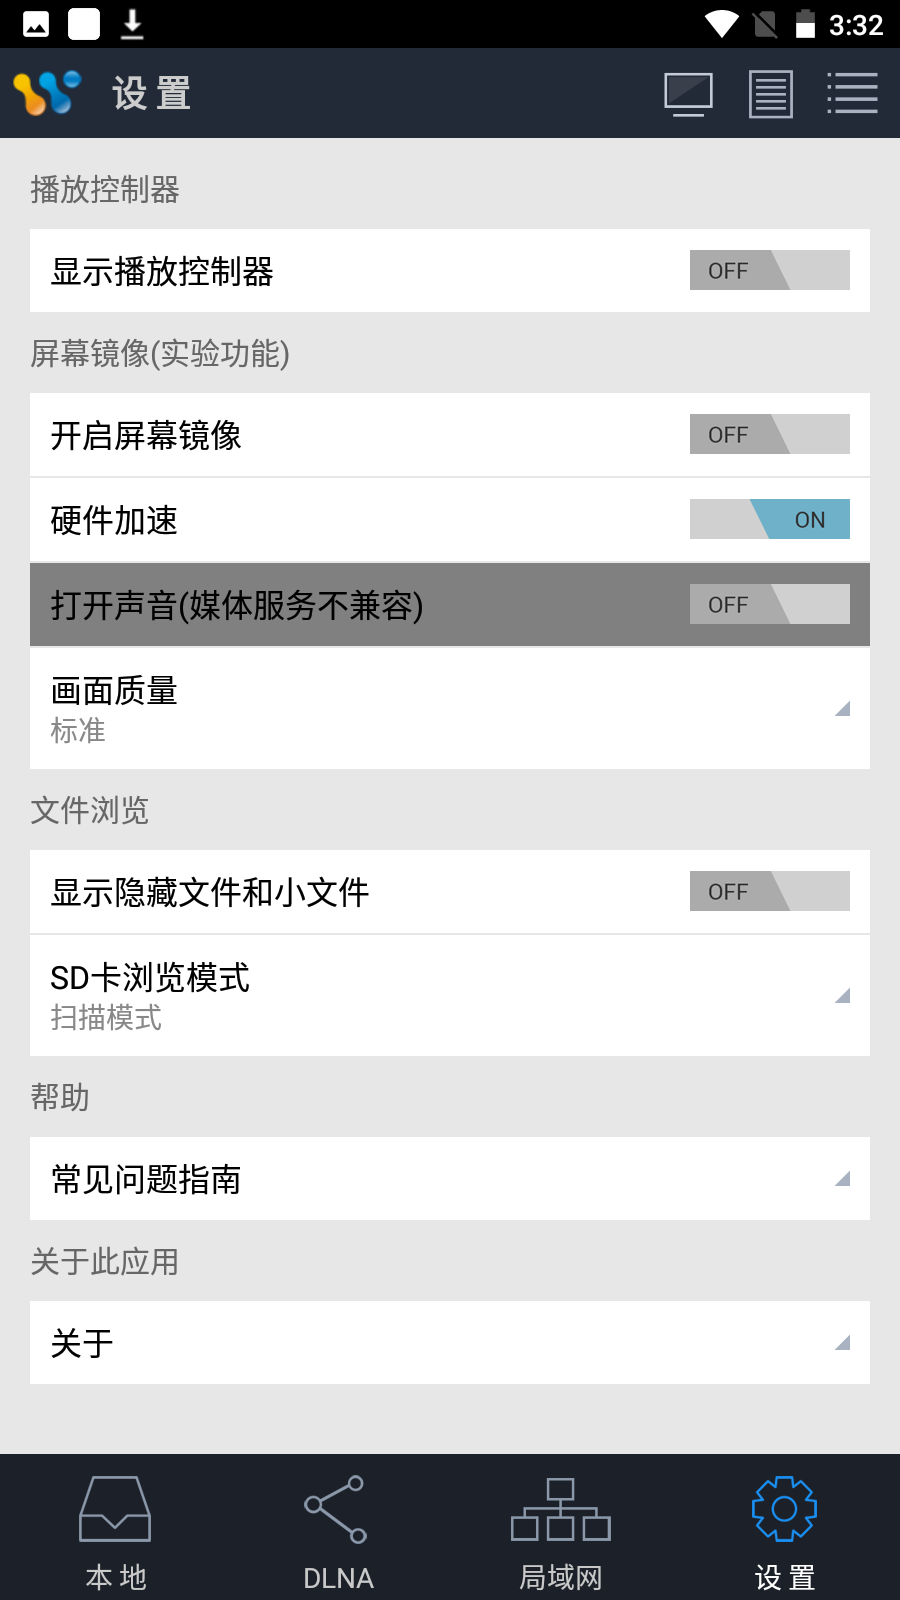Disable the 硬件加速 toggle
The width and height of the screenshot is (900, 1600).
click(x=769, y=519)
